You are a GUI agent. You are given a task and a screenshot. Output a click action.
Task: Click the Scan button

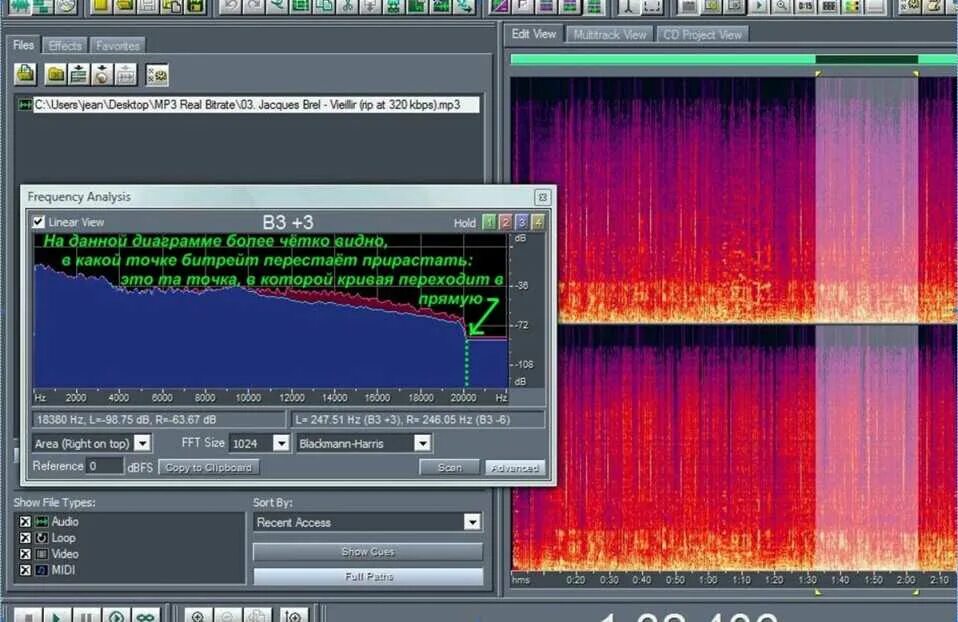tap(450, 467)
